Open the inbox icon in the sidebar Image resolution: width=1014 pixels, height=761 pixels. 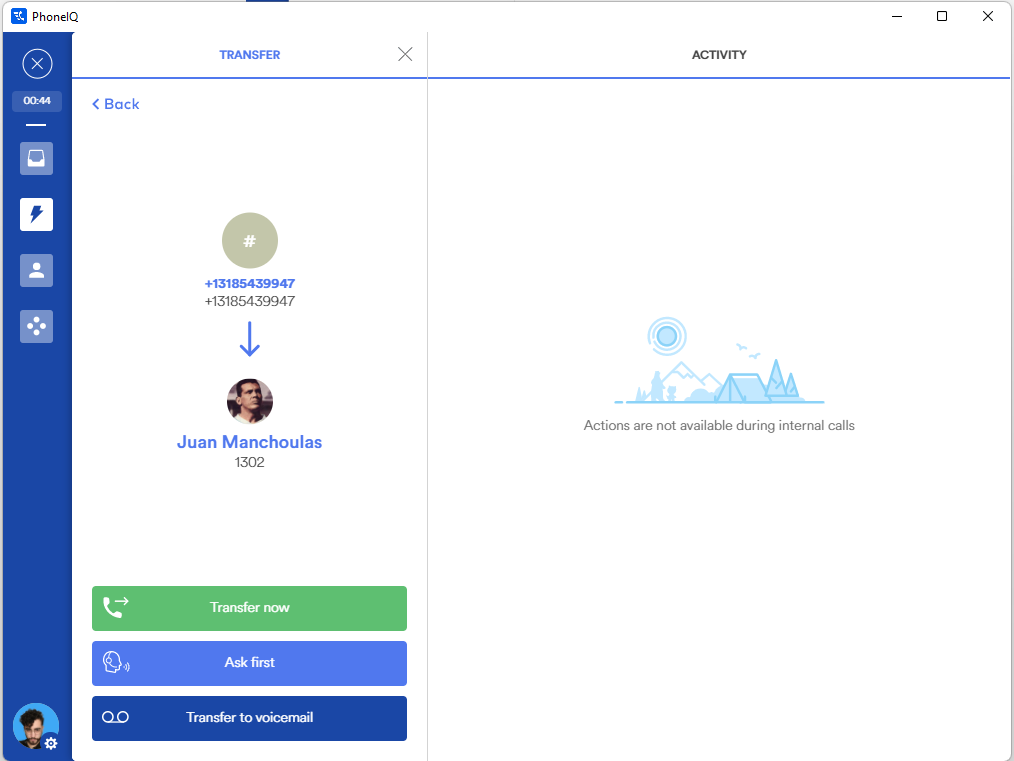37,158
